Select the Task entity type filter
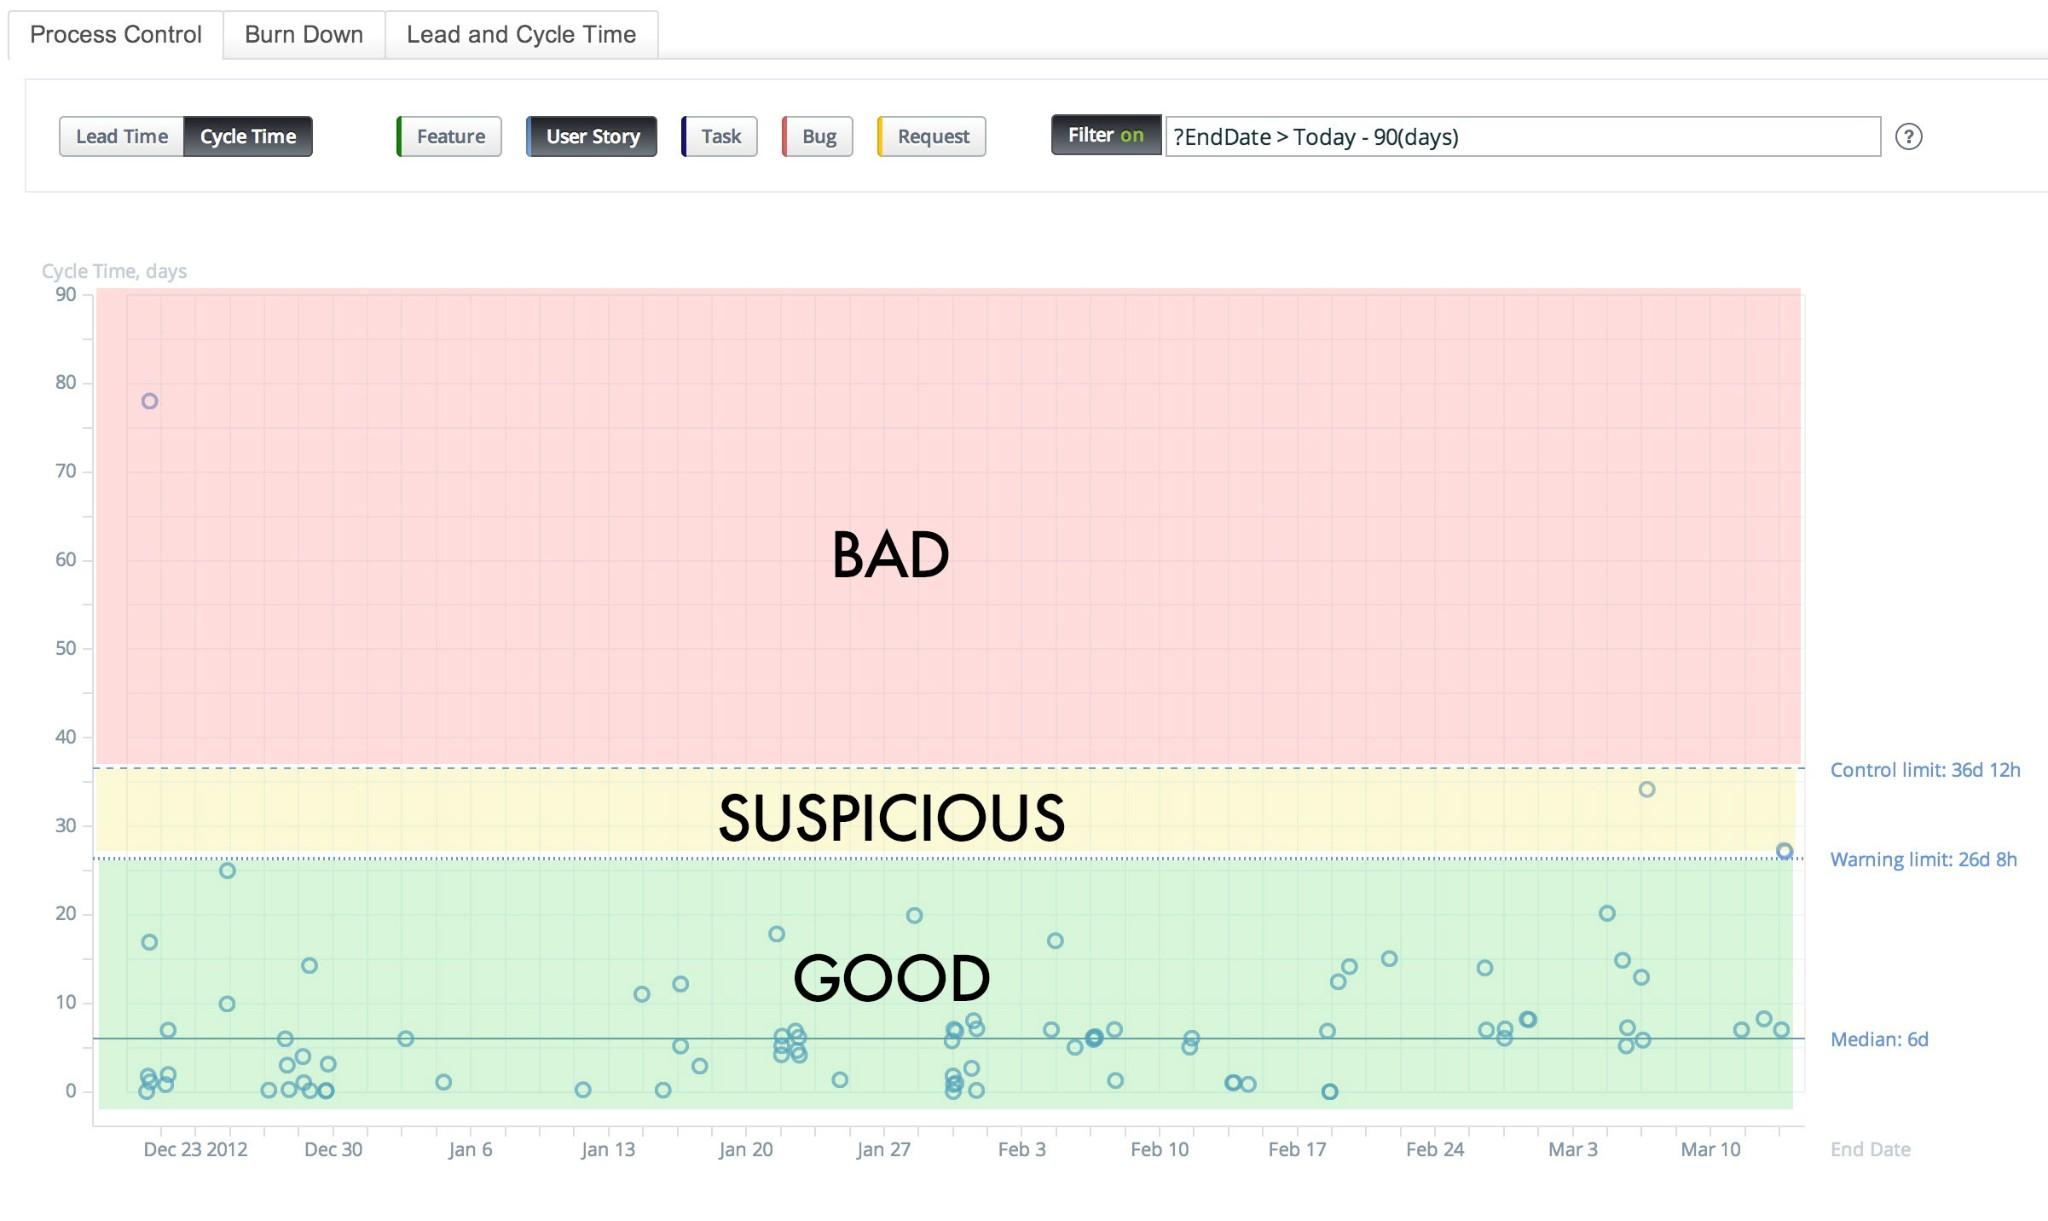 click(720, 136)
